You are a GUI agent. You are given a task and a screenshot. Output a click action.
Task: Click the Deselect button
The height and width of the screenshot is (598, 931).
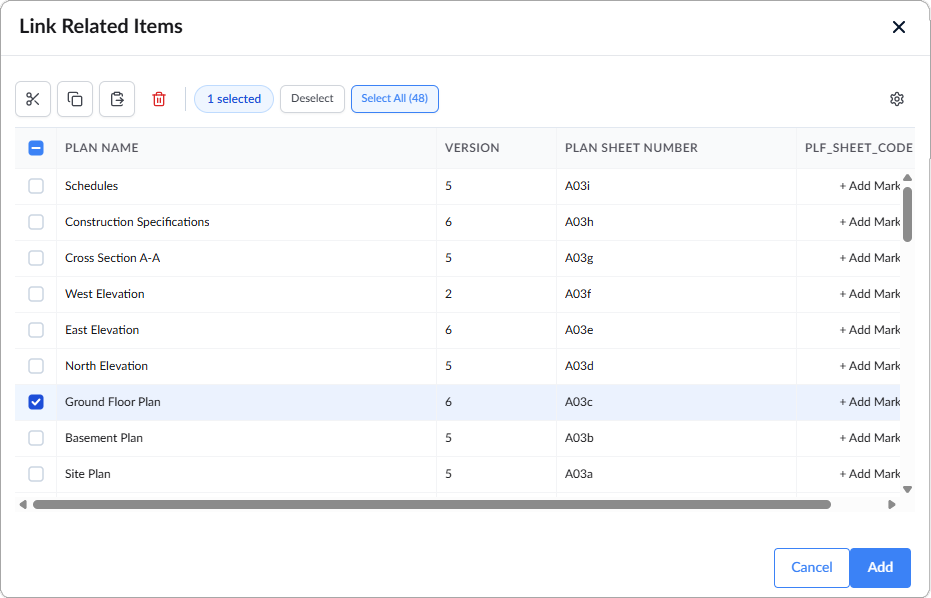tap(312, 99)
